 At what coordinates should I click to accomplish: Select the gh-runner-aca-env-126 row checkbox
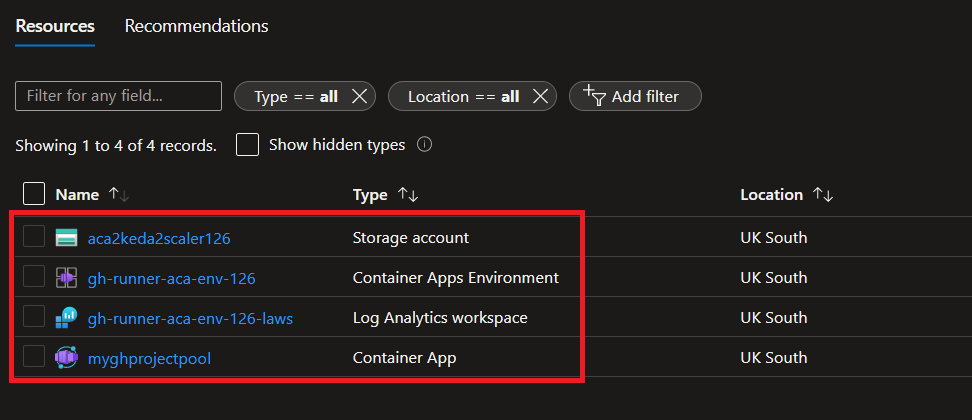[x=34, y=276]
